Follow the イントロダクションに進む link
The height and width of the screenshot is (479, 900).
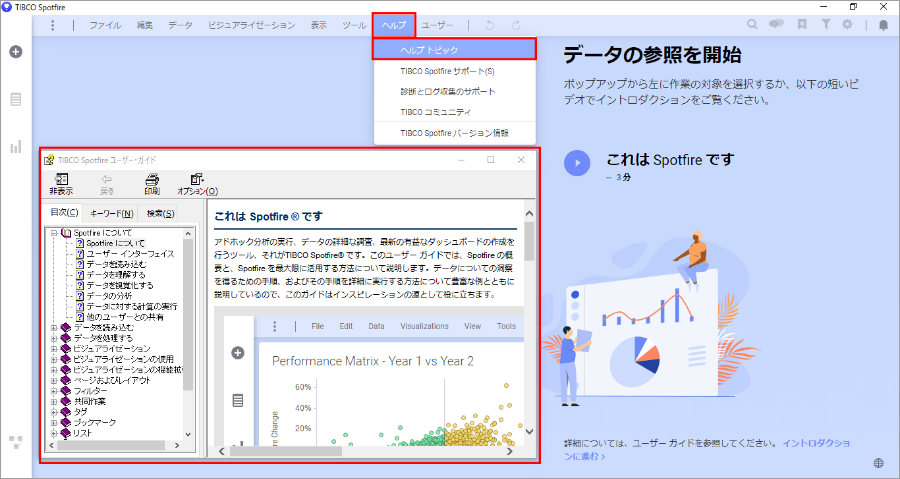tap(708, 450)
